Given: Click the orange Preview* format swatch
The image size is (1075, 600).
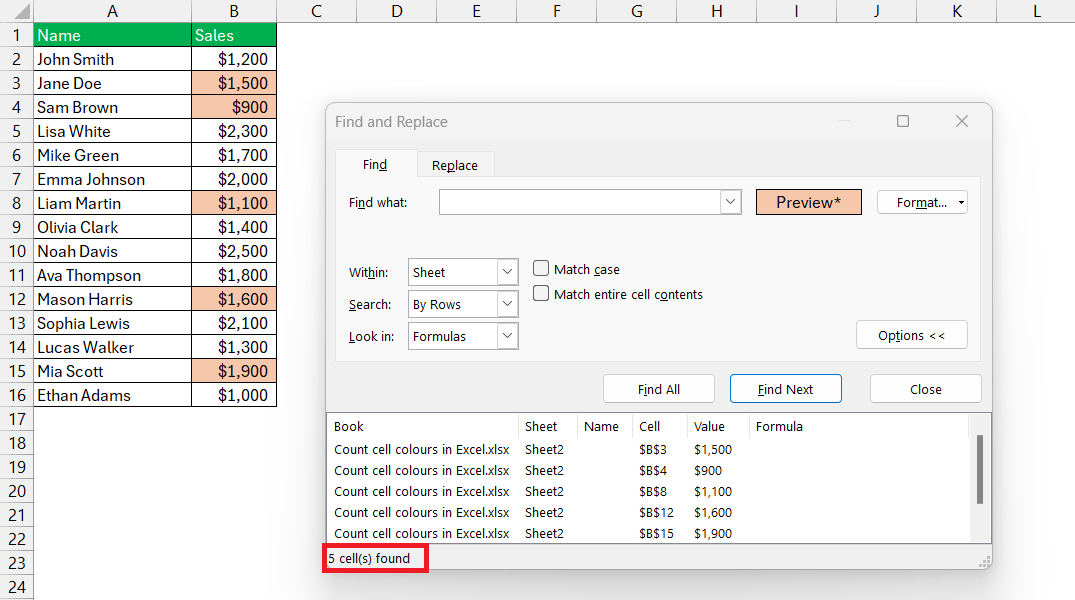Looking at the screenshot, I should point(809,202).
